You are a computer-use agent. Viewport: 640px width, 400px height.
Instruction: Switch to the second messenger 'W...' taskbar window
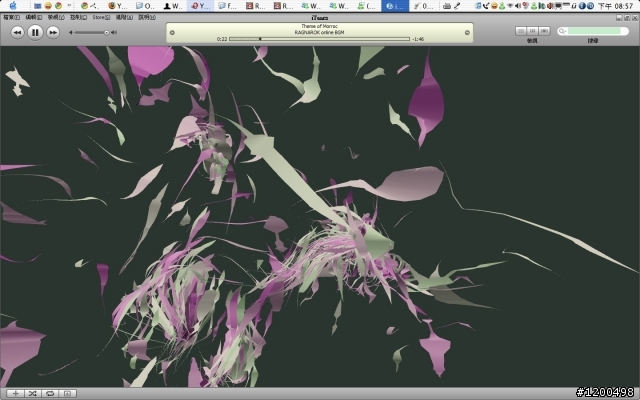coord(339,6)
